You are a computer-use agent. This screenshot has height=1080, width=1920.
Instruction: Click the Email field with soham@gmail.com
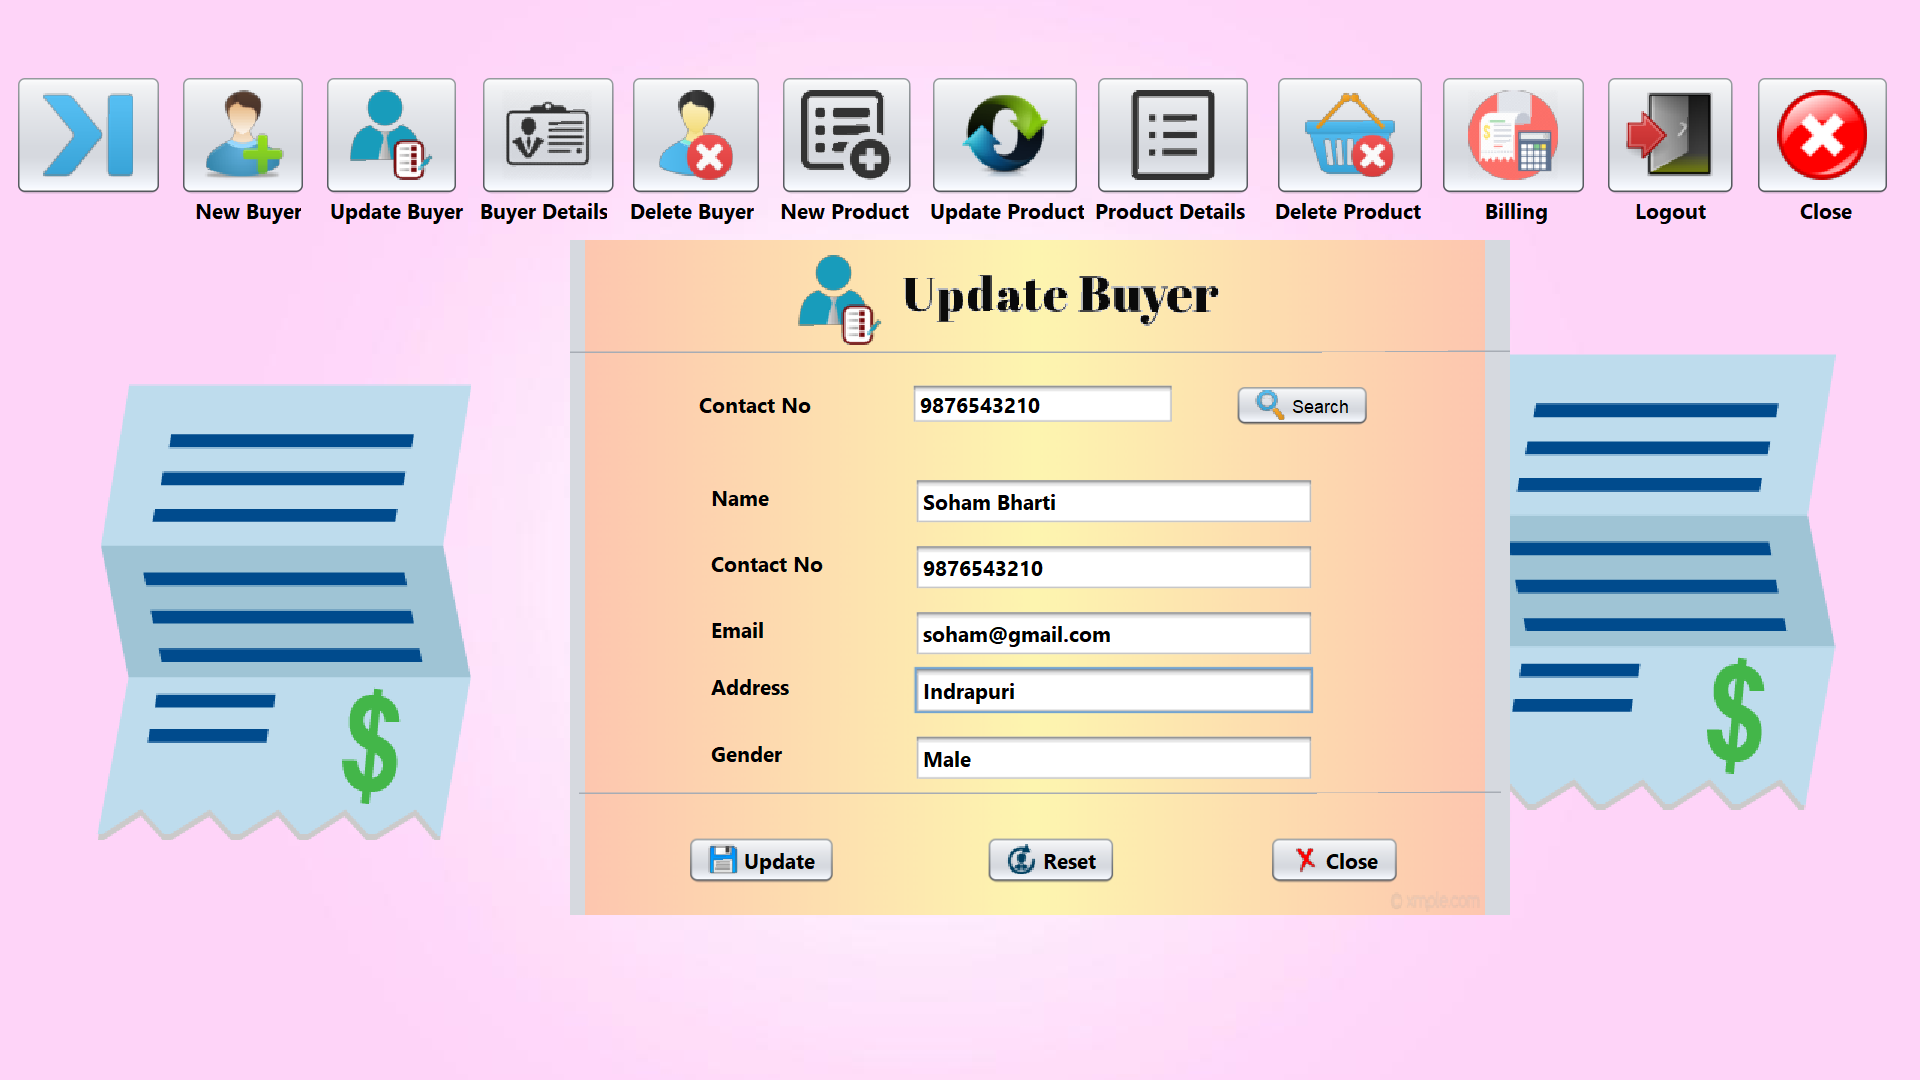(x=1113, y=633)
